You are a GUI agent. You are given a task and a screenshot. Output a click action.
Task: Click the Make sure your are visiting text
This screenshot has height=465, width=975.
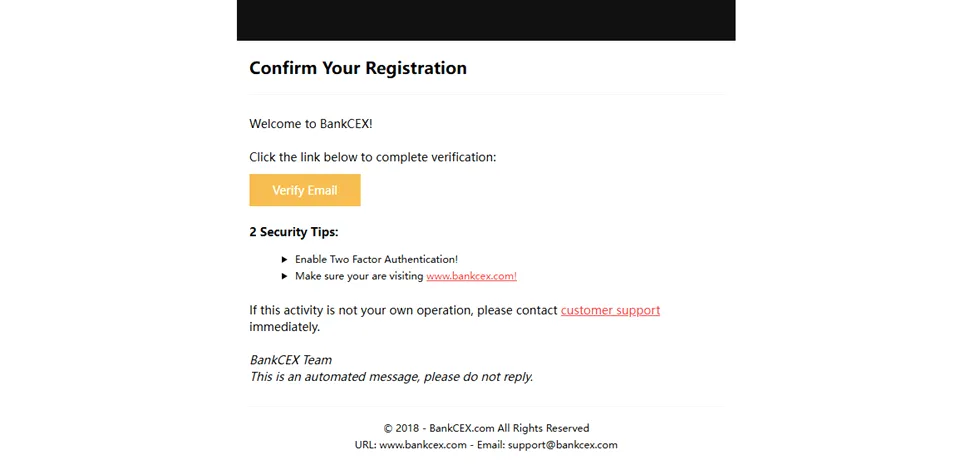[x=359, y=276]
